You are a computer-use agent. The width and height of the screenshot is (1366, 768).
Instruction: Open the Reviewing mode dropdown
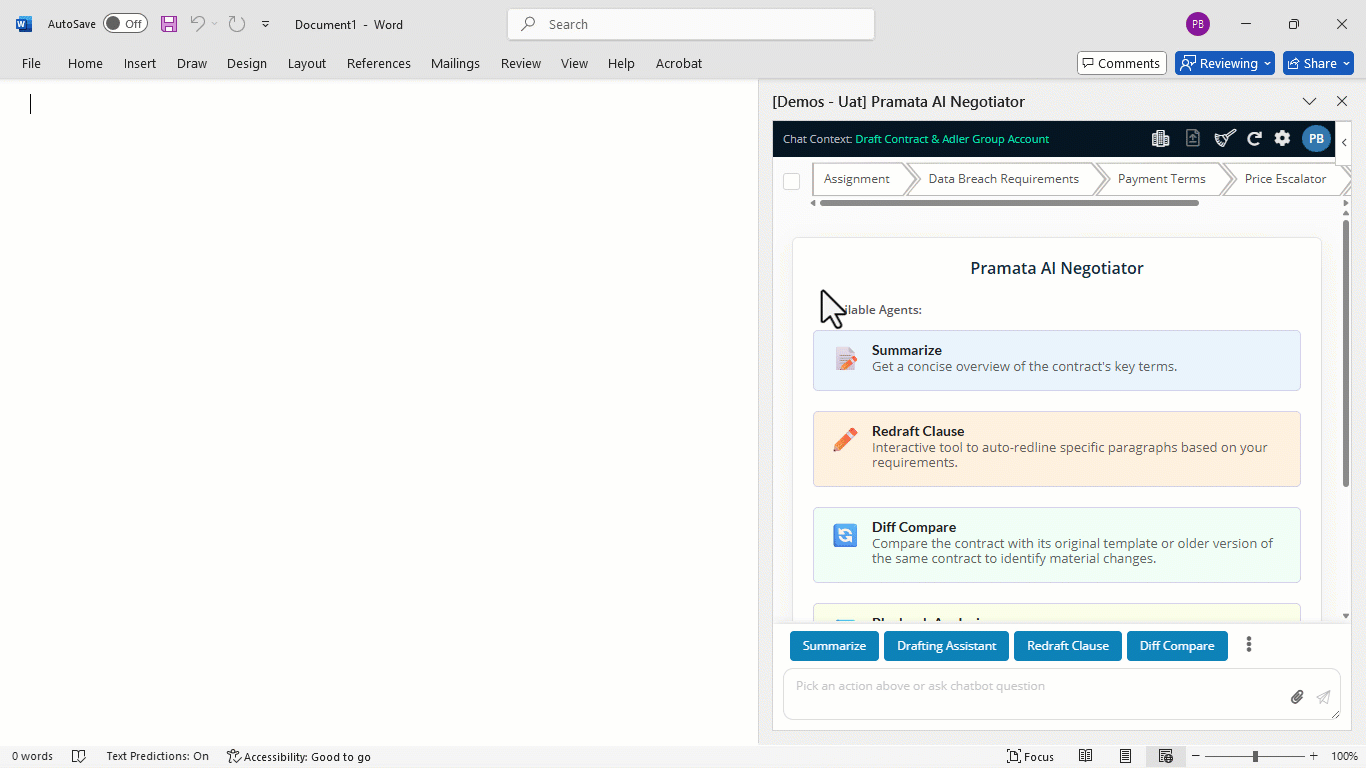pos(1225,63)
